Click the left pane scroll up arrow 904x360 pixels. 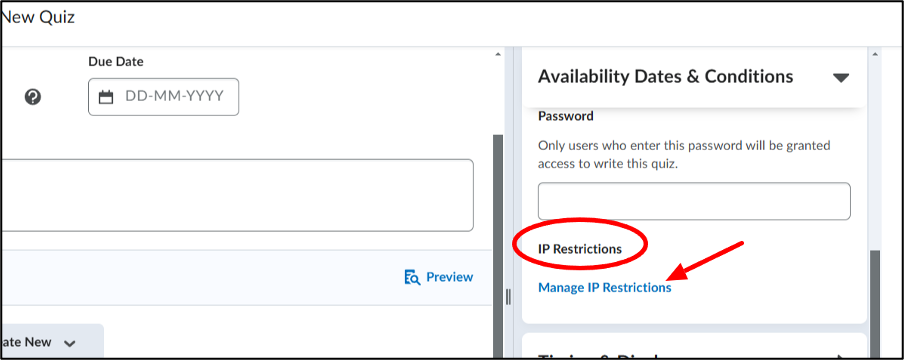tap(498, 55)
